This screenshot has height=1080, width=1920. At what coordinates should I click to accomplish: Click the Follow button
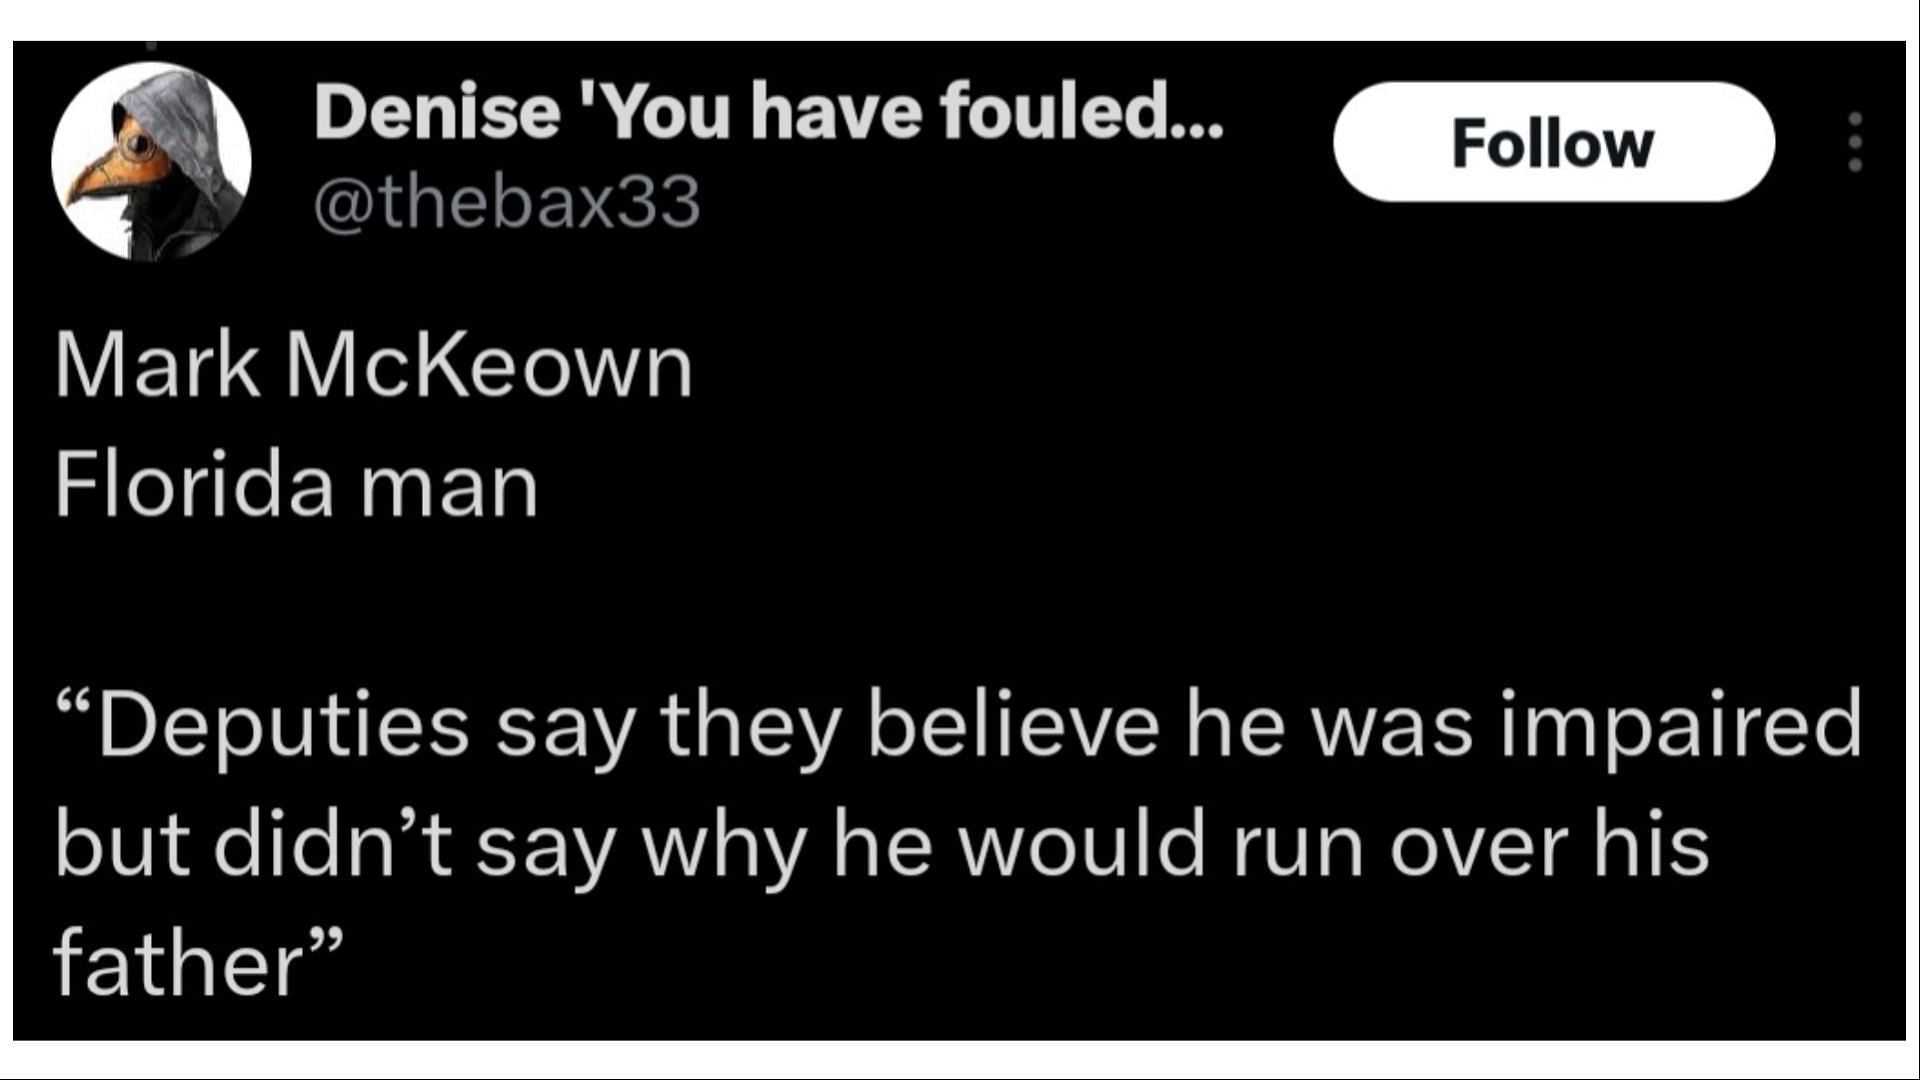(x=1553, y=143)
